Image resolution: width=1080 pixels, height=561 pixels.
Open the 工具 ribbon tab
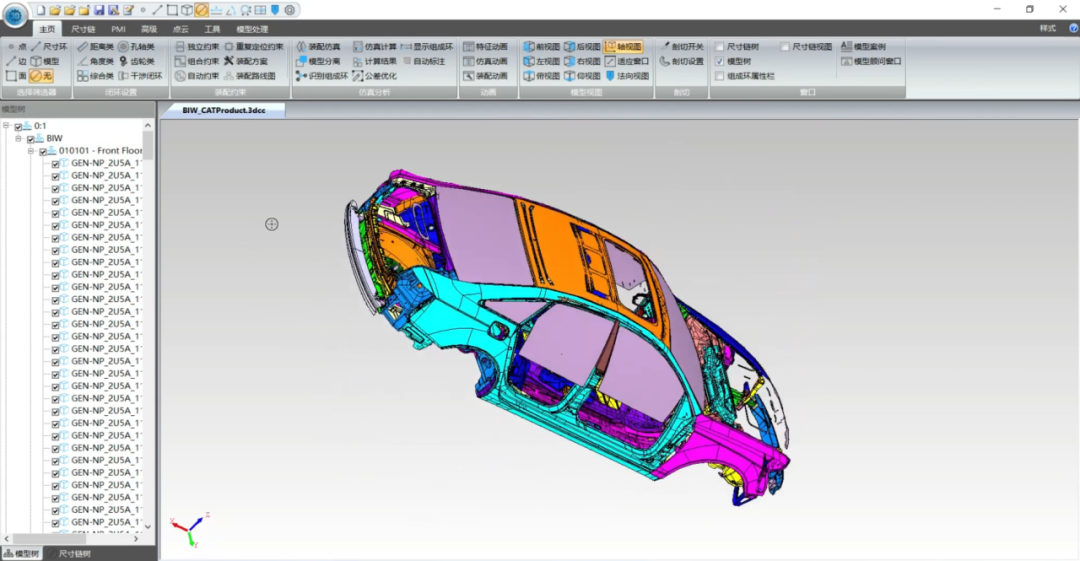(212, 29)
